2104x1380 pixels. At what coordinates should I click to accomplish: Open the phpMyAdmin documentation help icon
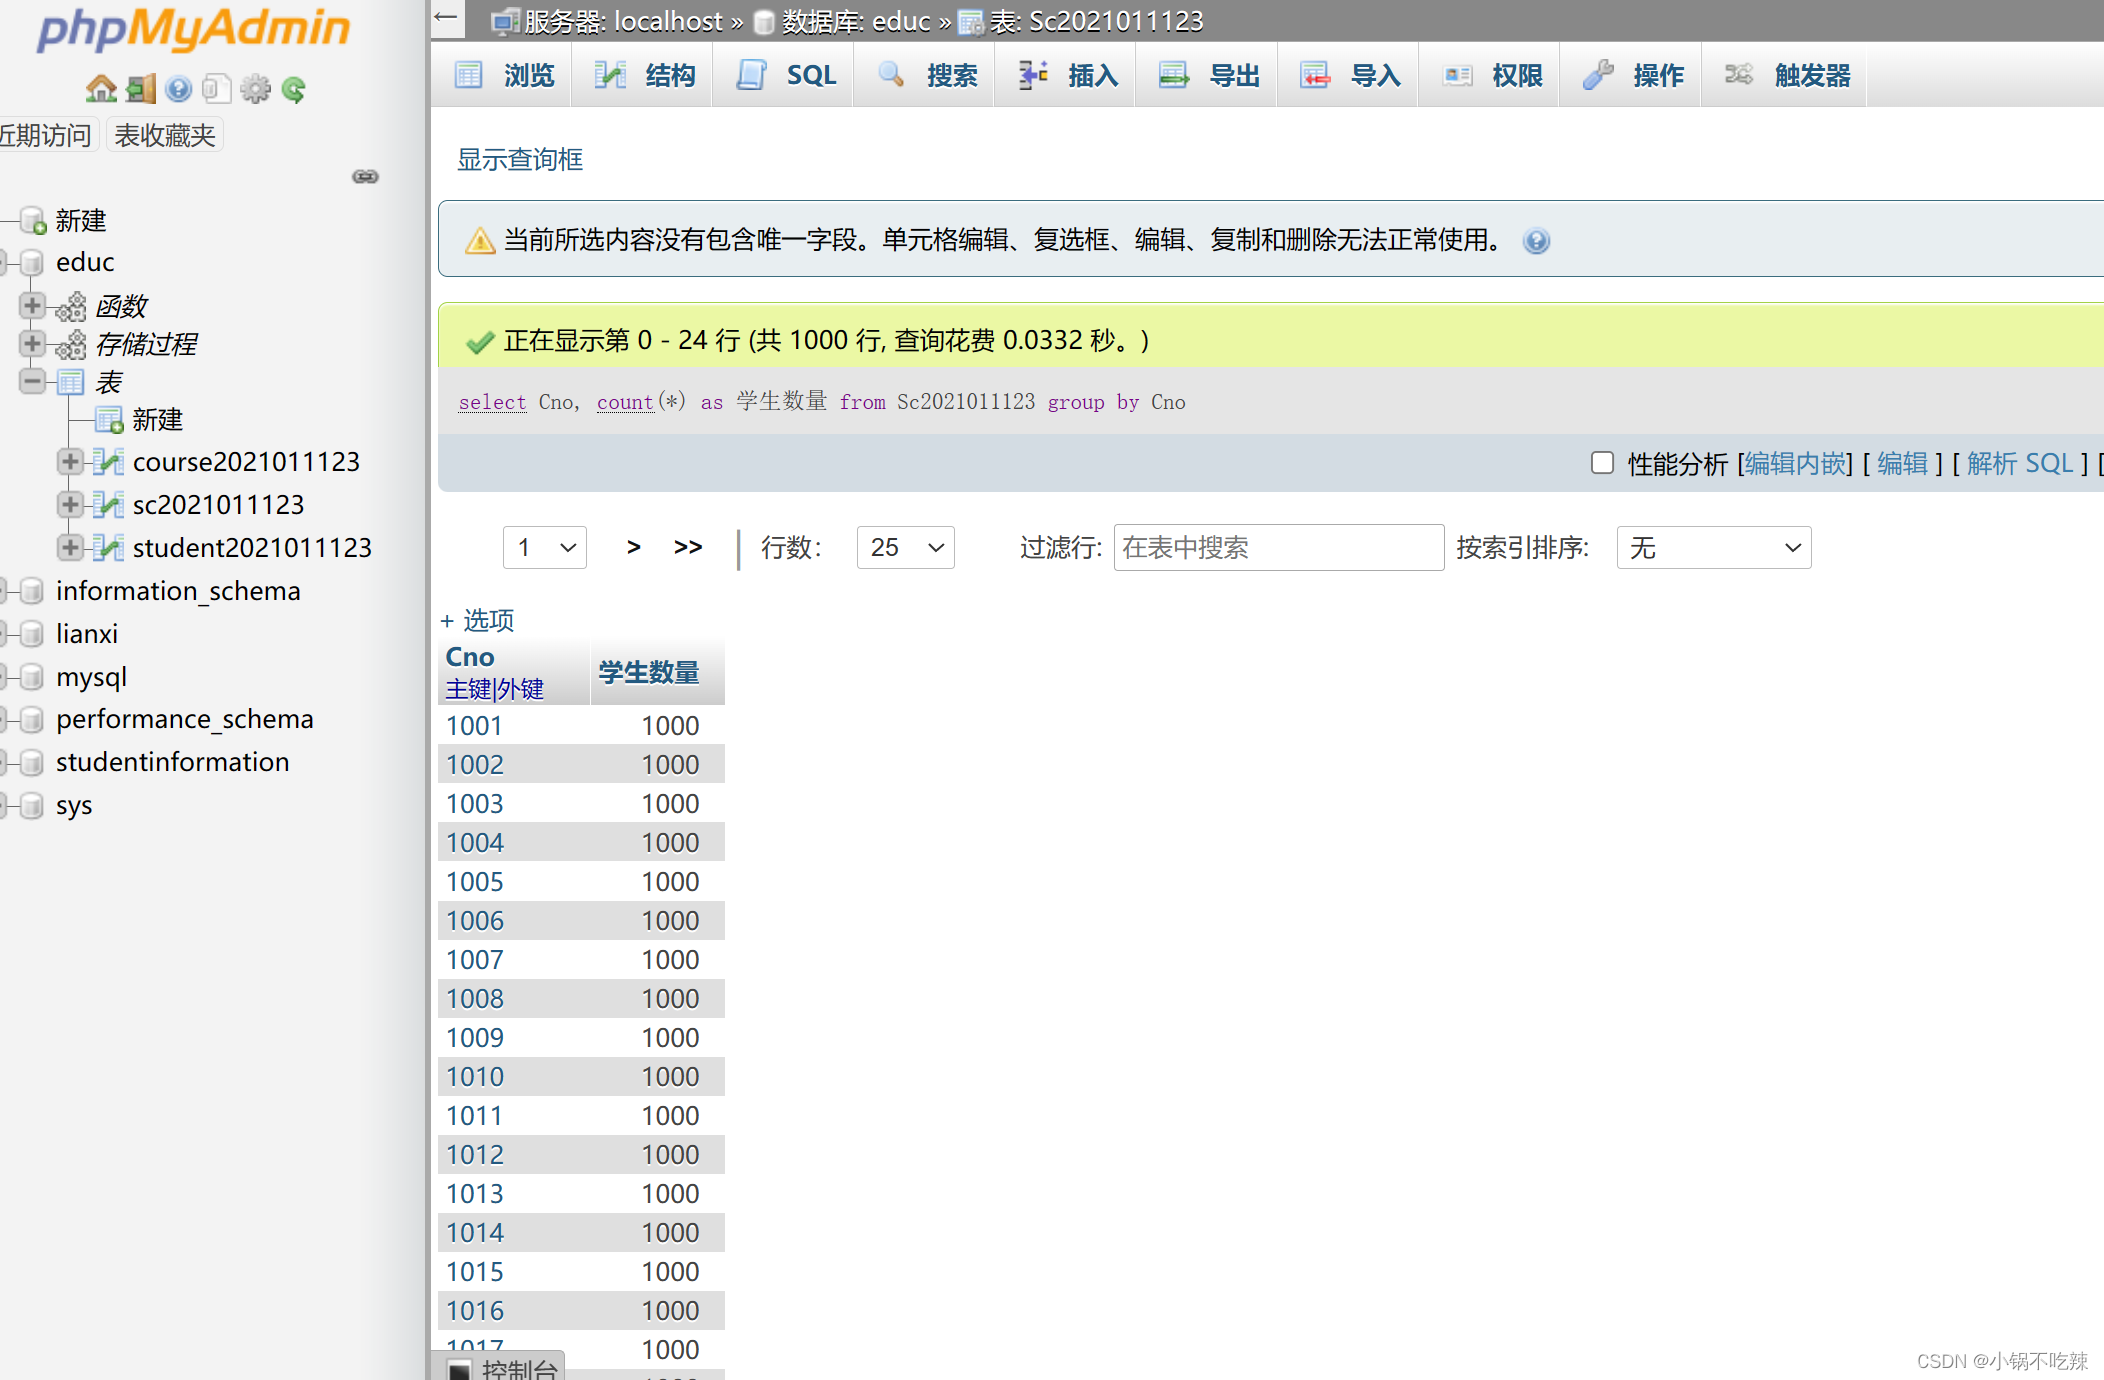pyautogui.click(x=179, y=89)
